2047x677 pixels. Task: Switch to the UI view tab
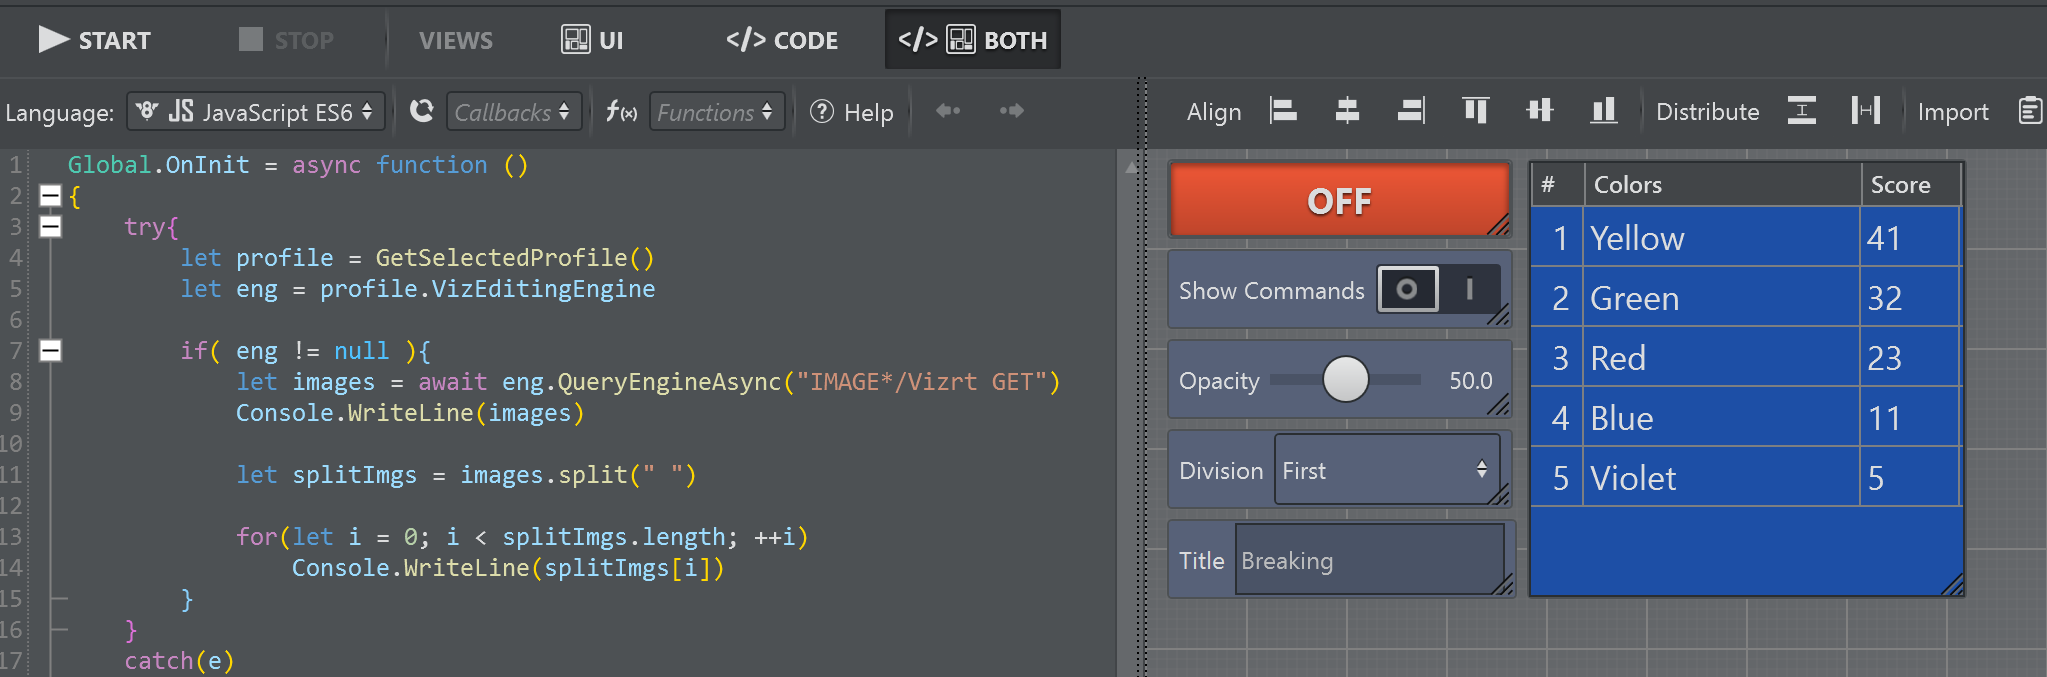click(592, 40)
